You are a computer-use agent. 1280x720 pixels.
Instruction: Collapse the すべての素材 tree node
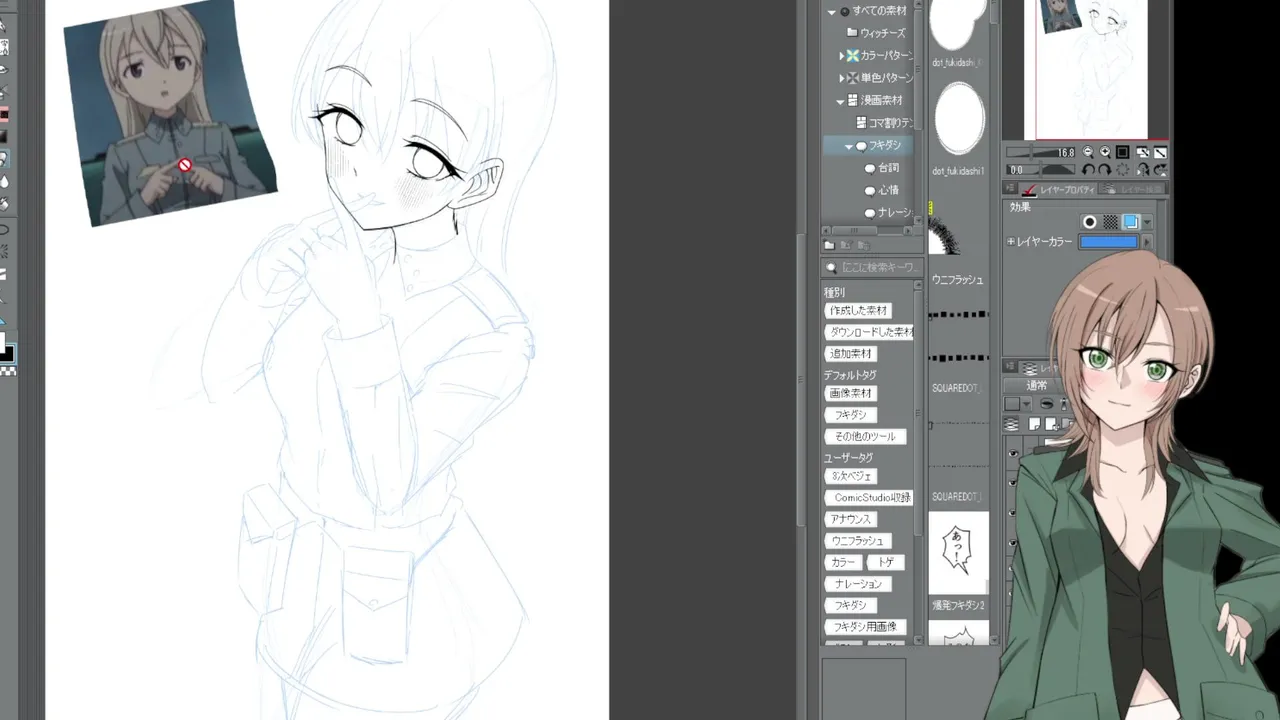coord(831,11)
